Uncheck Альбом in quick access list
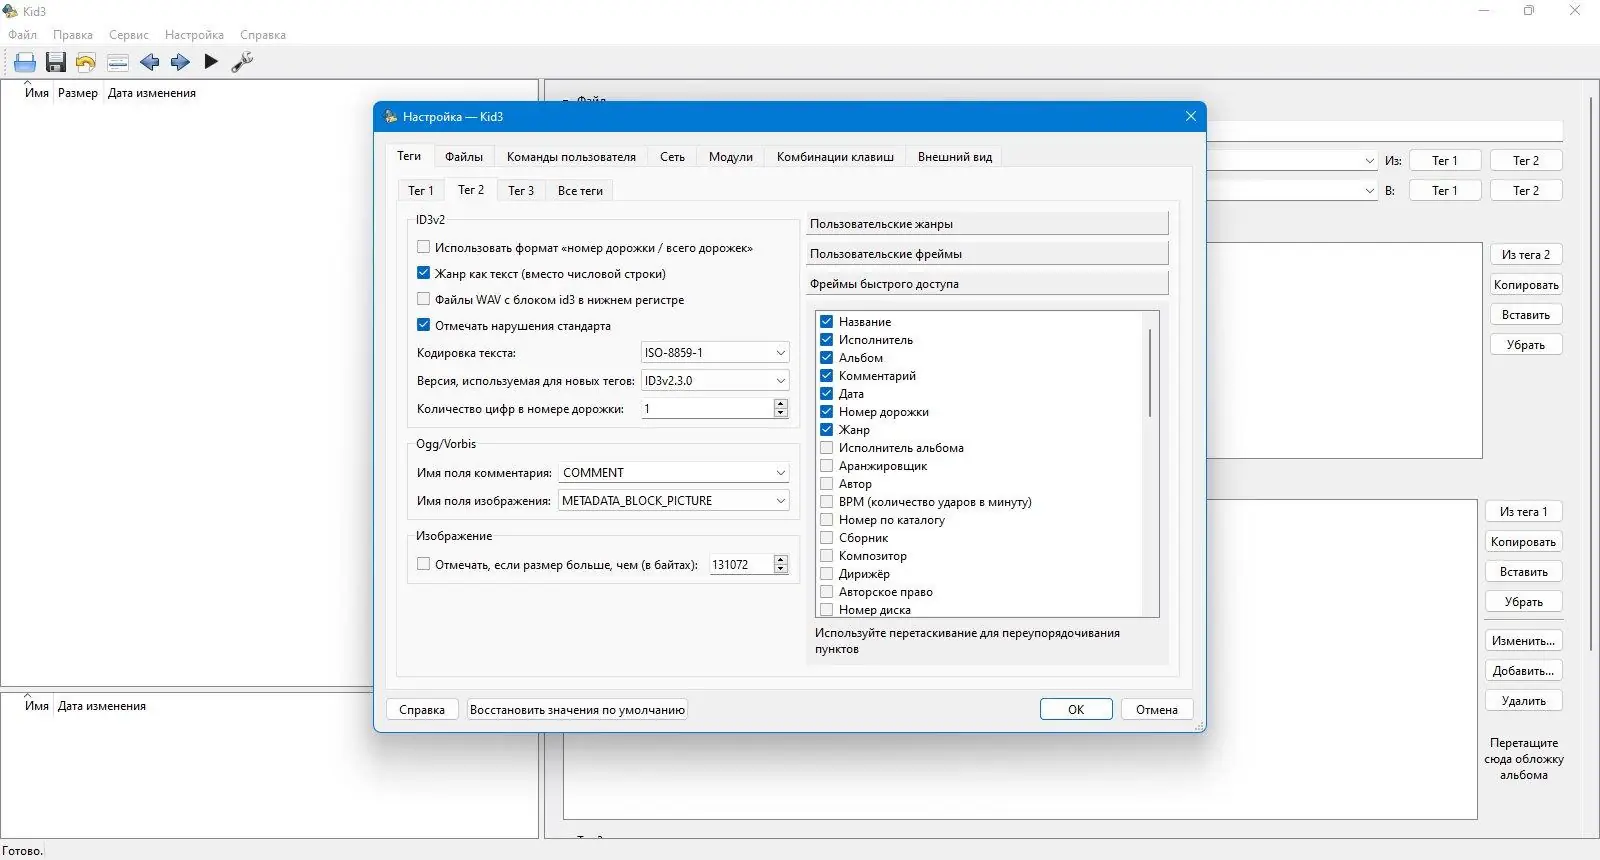This screenshot has height=860, width=1600. (827, 358)
